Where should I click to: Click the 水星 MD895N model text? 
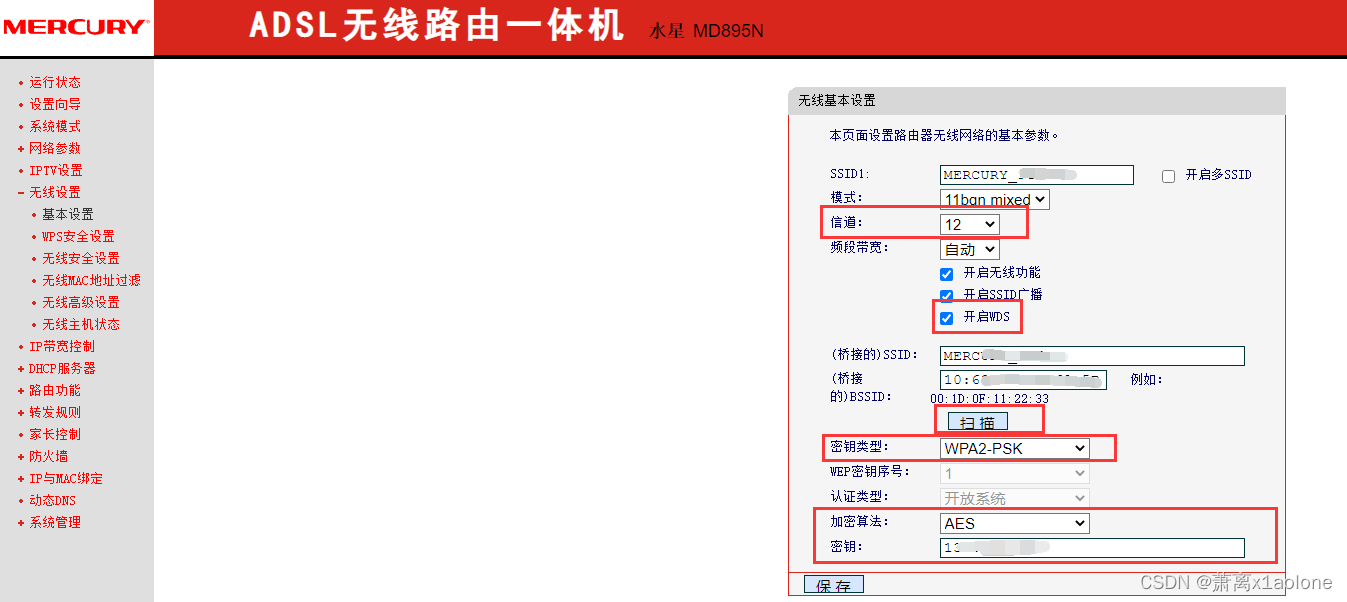707,31
